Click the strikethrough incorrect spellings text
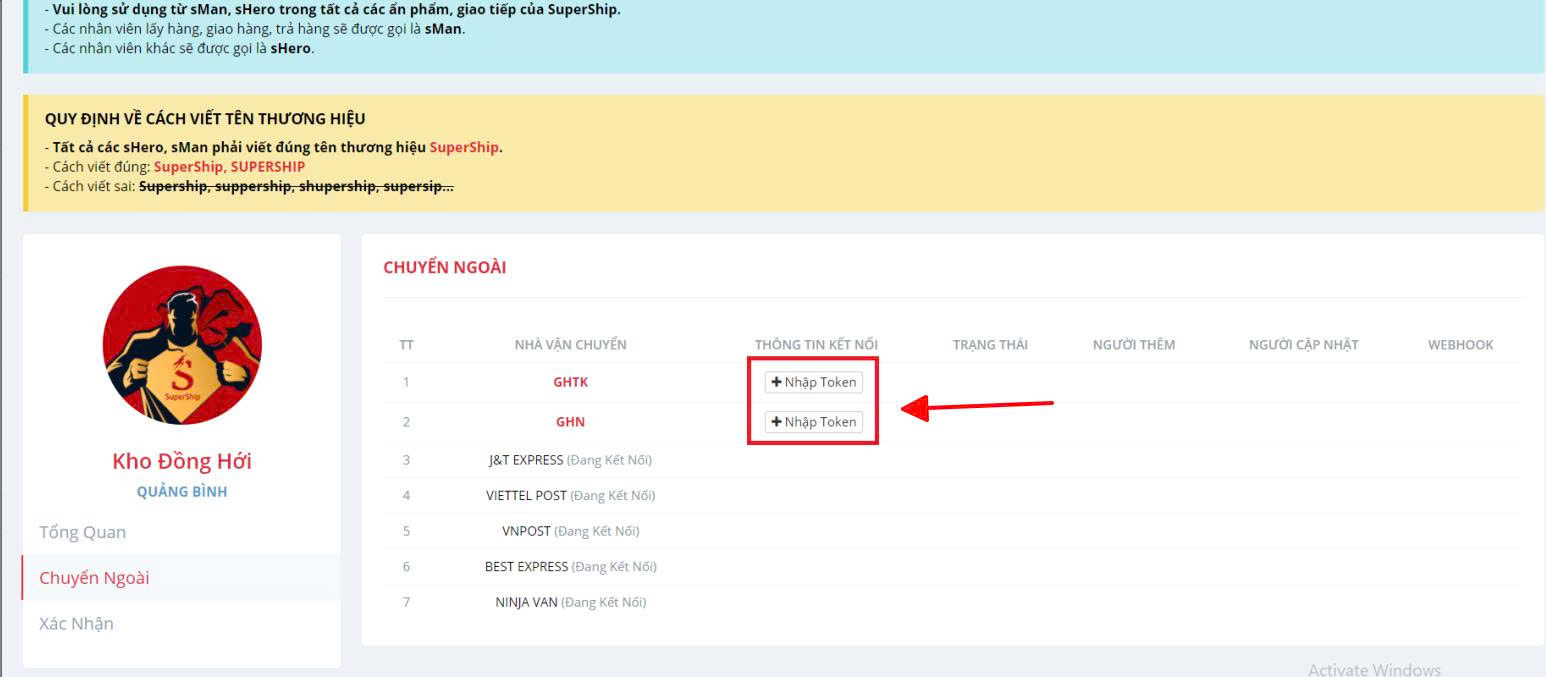Viewport: 1546px width, 677px height. [296, 186]
